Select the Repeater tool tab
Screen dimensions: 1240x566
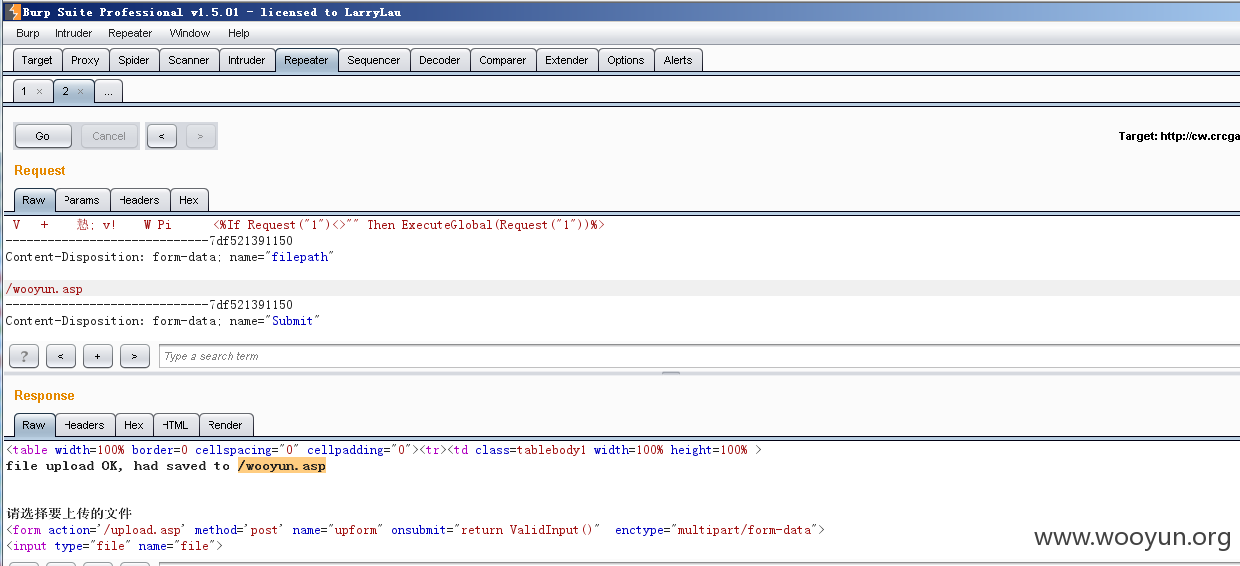click(x=306, y=60)
